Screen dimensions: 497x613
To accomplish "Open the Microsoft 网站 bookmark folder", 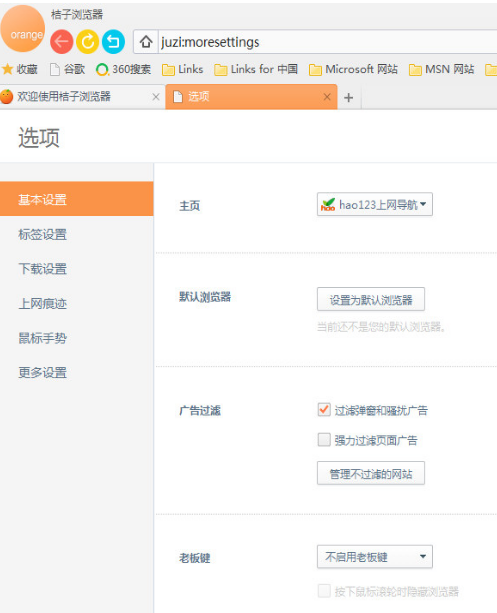I will point(353,70).
